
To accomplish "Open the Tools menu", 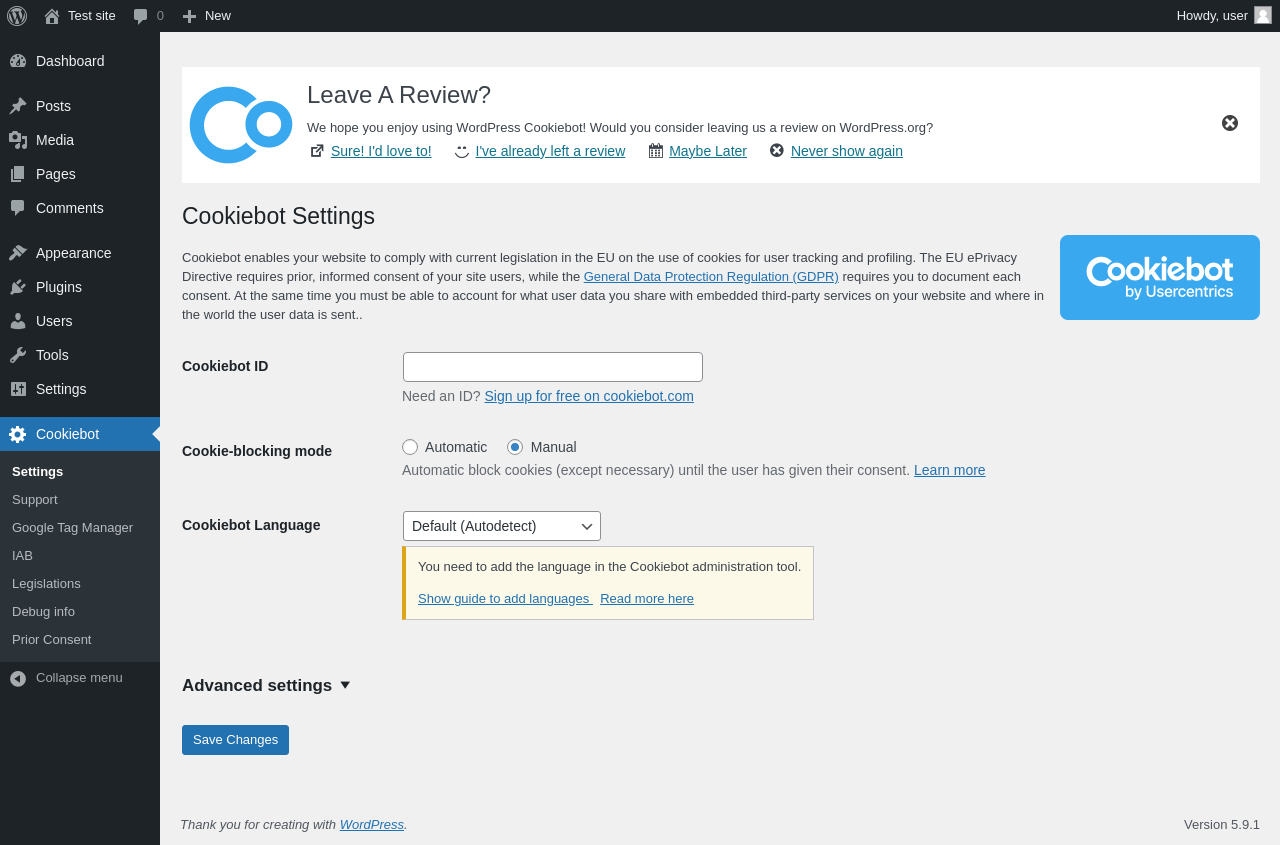I will tap(80, 355).
